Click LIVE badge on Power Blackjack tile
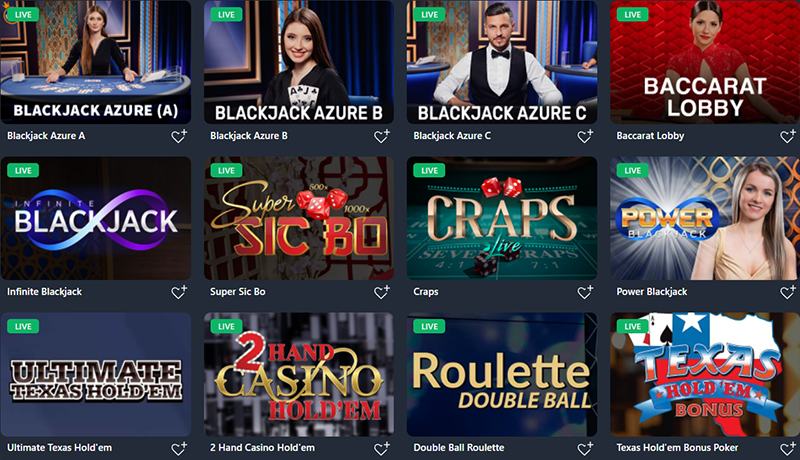The image size is (800, 460). point(632,170)
